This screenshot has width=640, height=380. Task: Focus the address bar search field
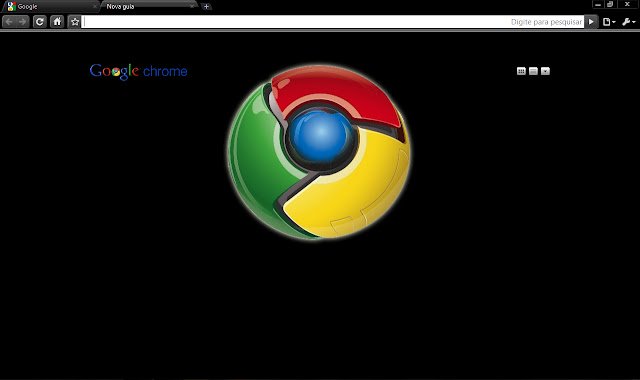point(333,22)
